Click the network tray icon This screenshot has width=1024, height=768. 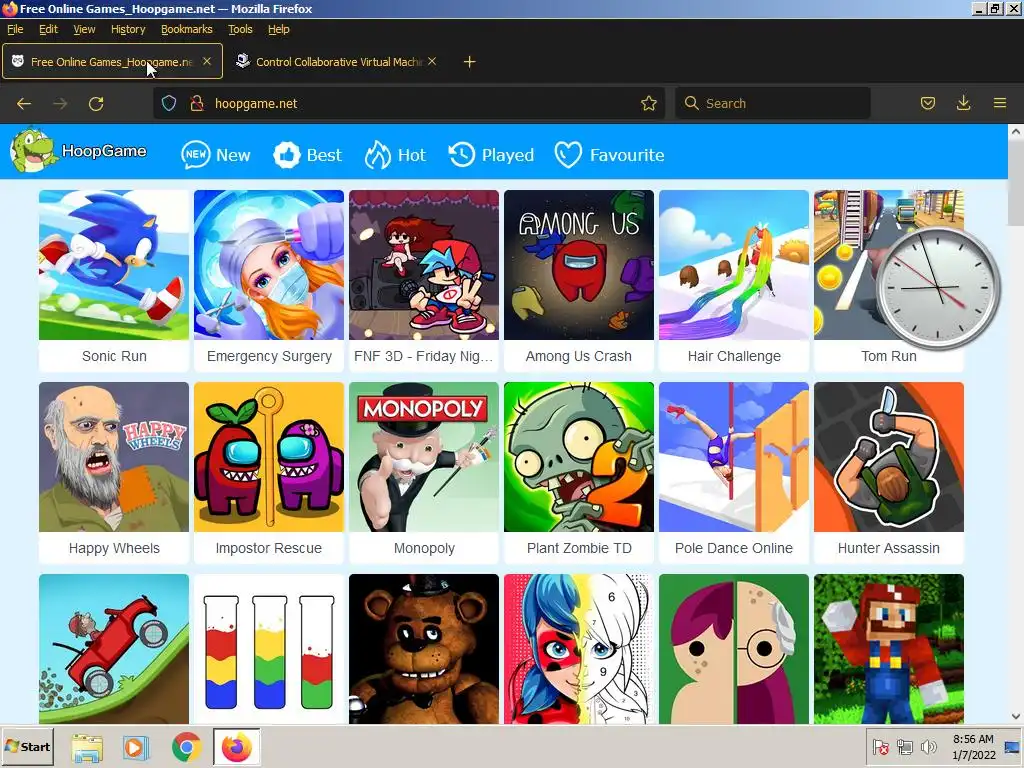[904, 747]
